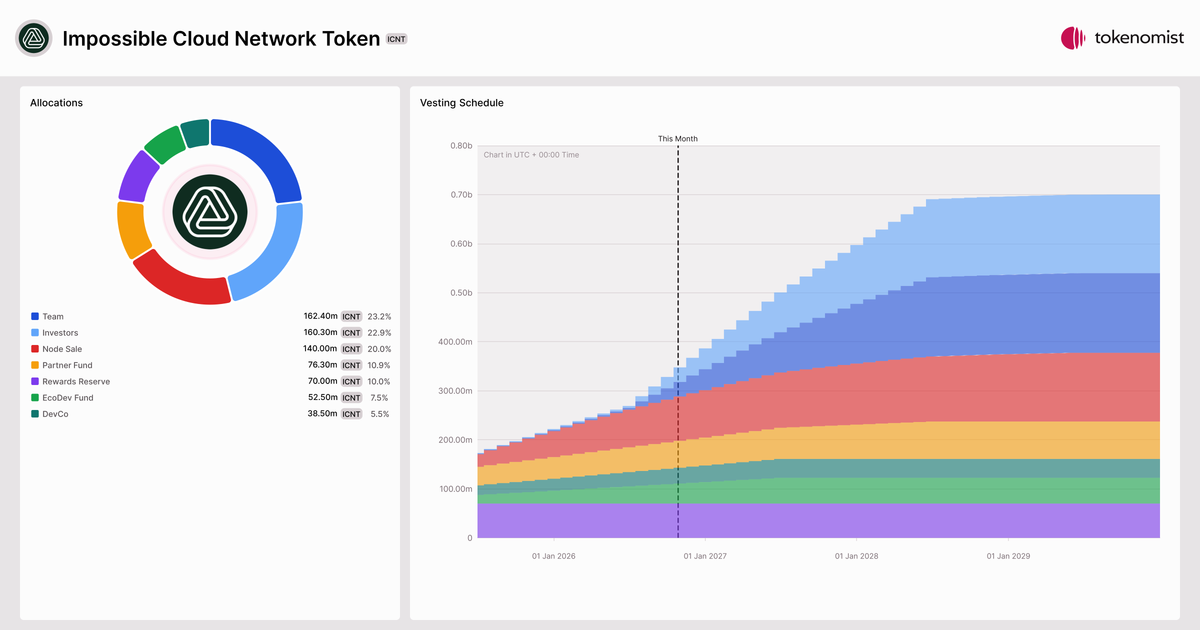
Task: Click the DevCo legend color square
Action: click(x=35, y=414)
